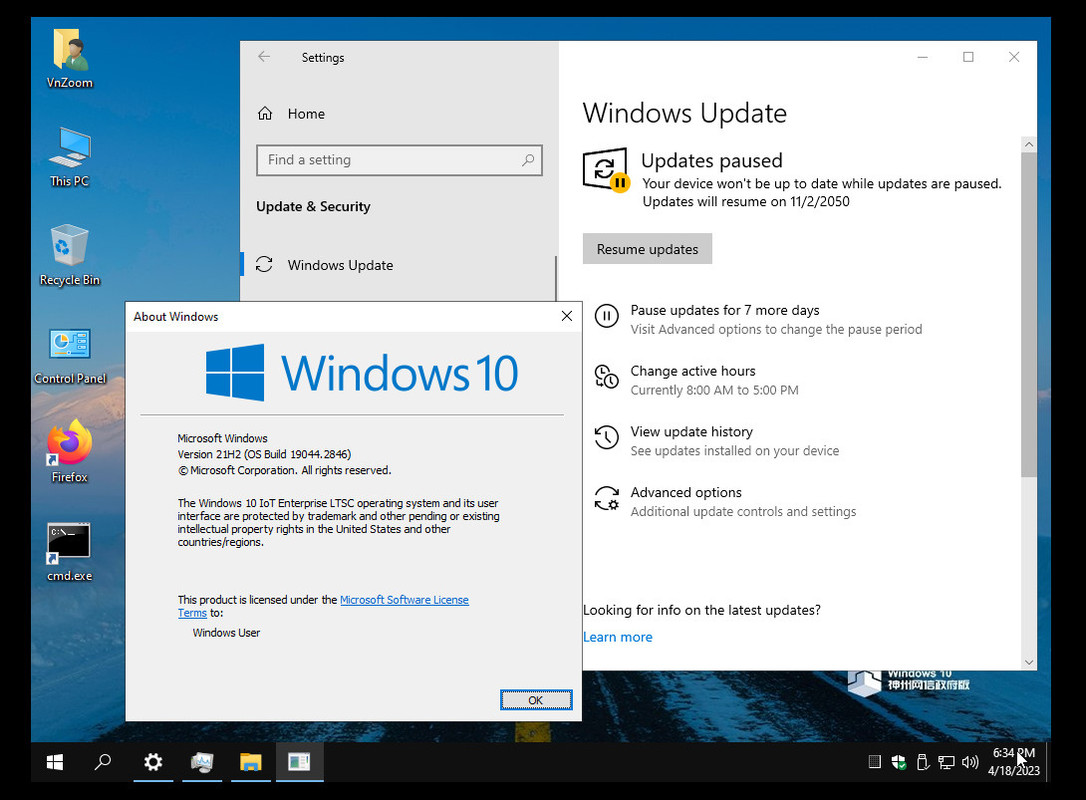
Task: Minimize the Settings window
Action: click(x=923, y=57)
